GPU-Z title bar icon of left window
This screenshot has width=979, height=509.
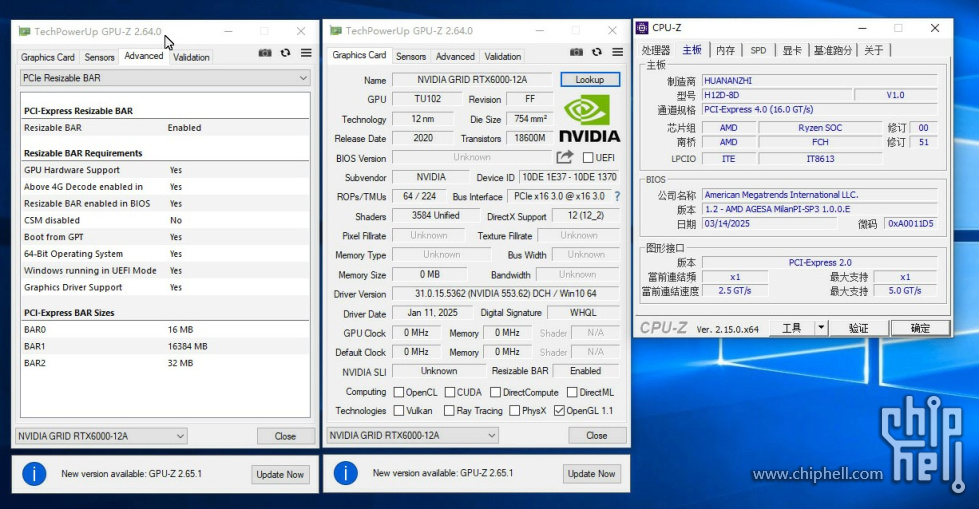[24, 31]
